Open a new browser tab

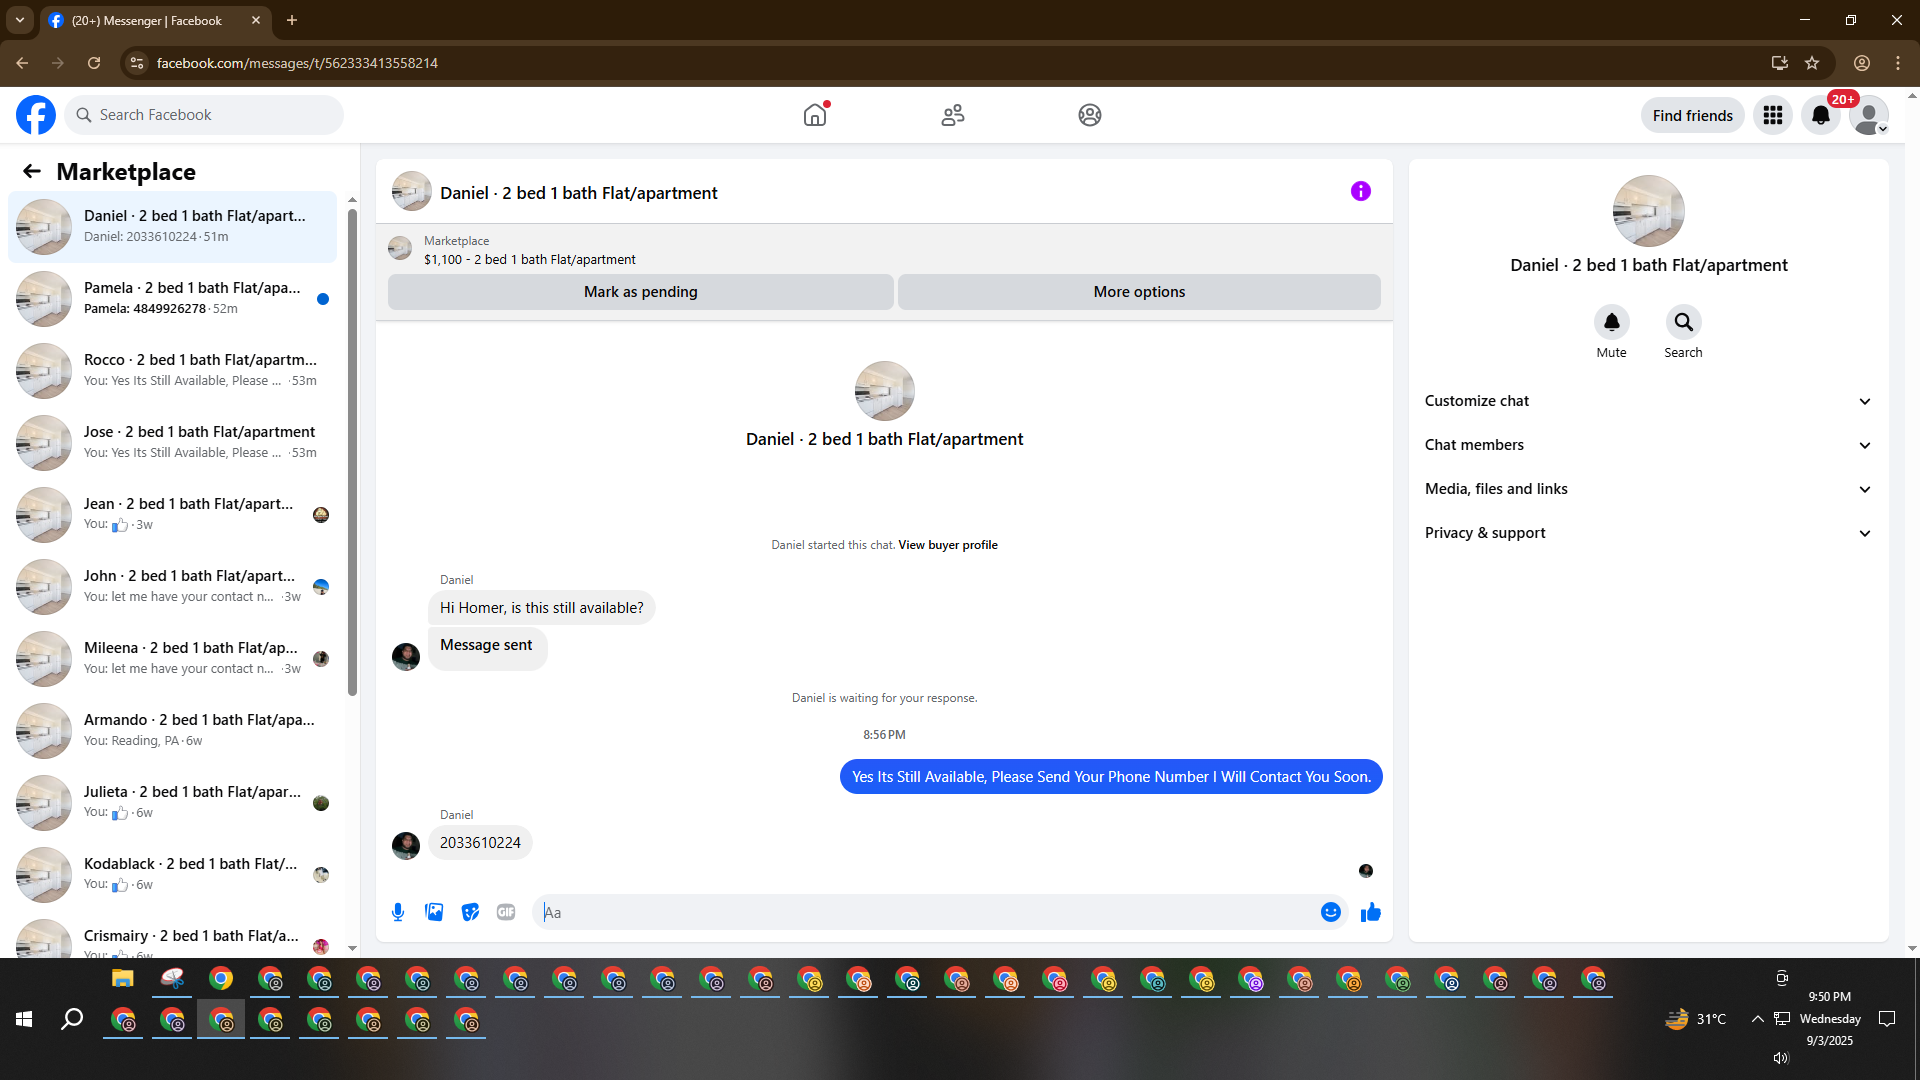[292, 20]
